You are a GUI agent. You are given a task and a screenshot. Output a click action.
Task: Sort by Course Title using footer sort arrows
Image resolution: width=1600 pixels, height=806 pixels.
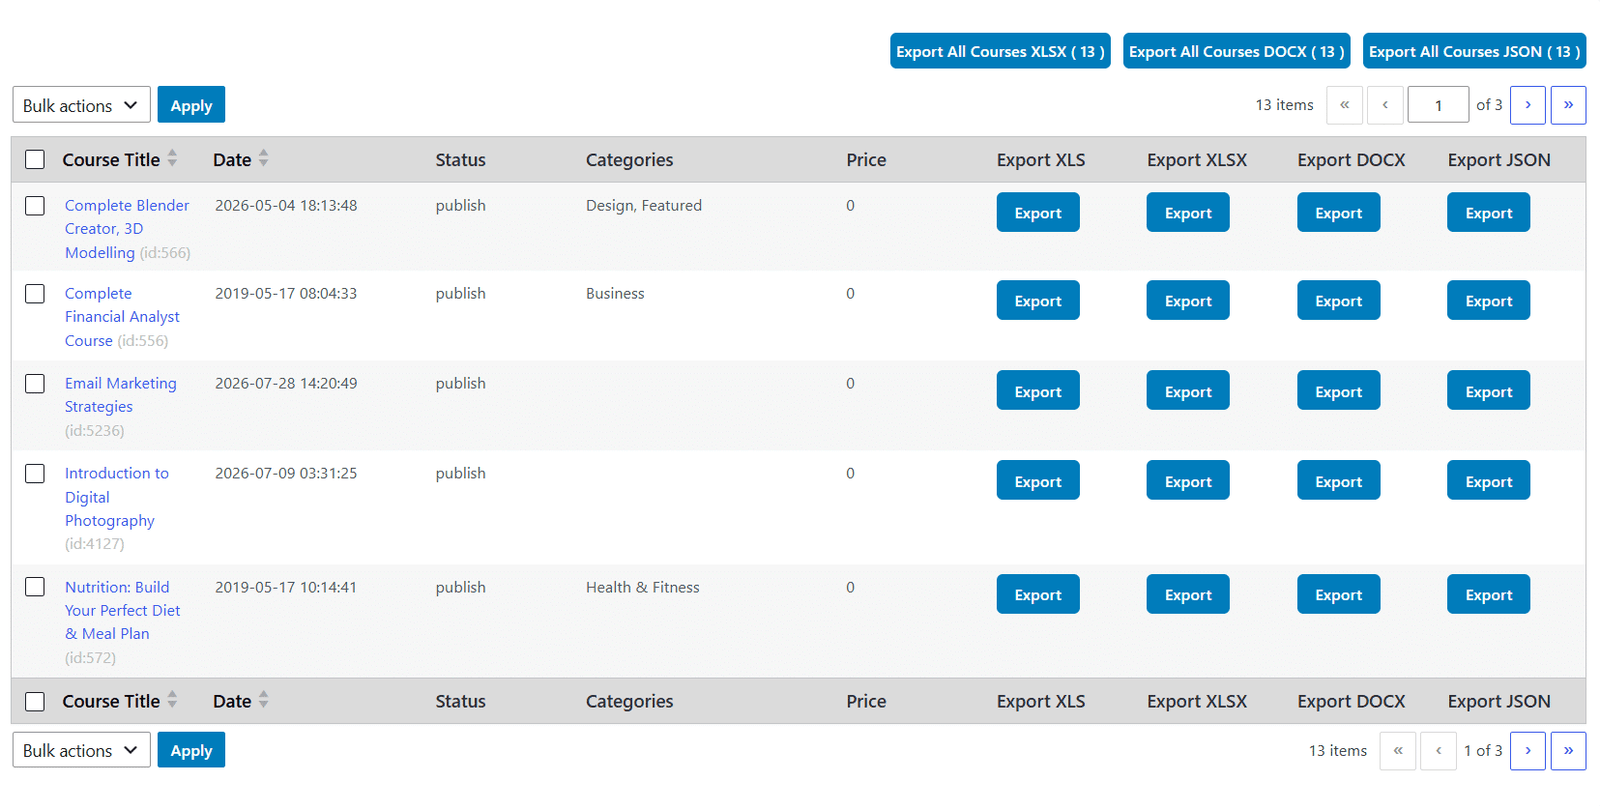point(172,700)
